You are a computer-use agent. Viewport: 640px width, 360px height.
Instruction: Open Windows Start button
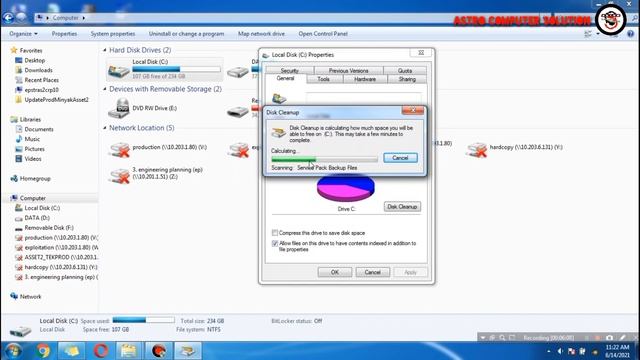(13, 351)
